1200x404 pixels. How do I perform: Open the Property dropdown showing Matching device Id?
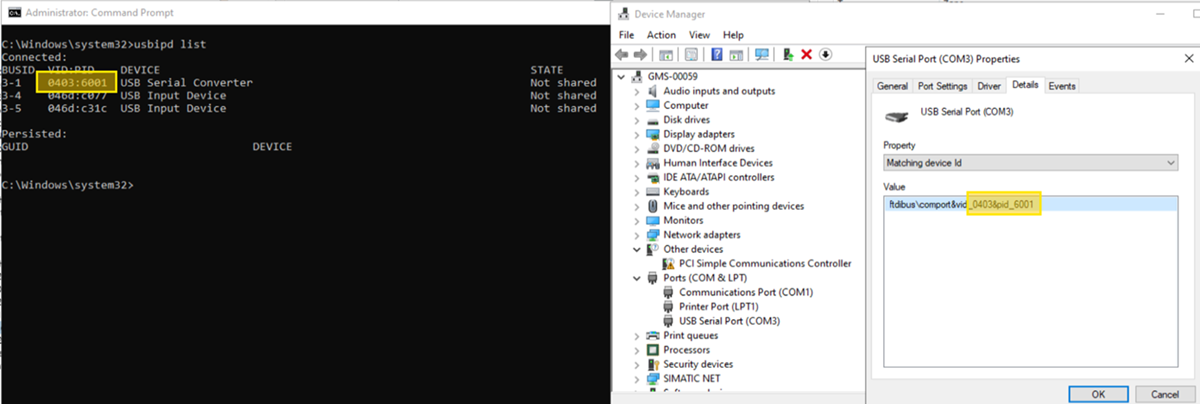point(1031,163)
